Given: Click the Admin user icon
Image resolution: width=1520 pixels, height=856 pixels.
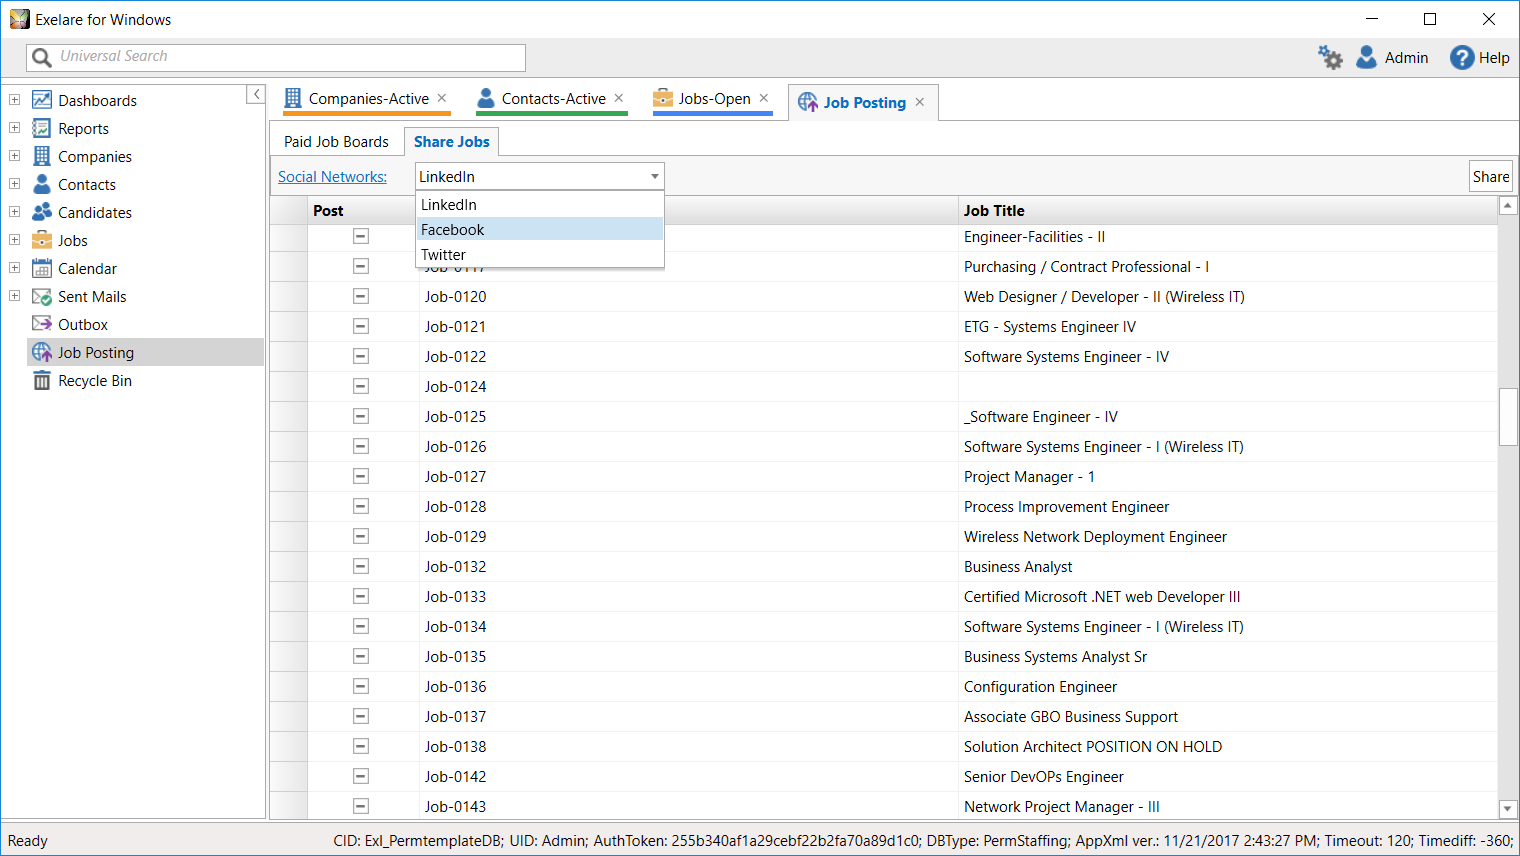Looking at the screenshot, I should point(1366,57).
